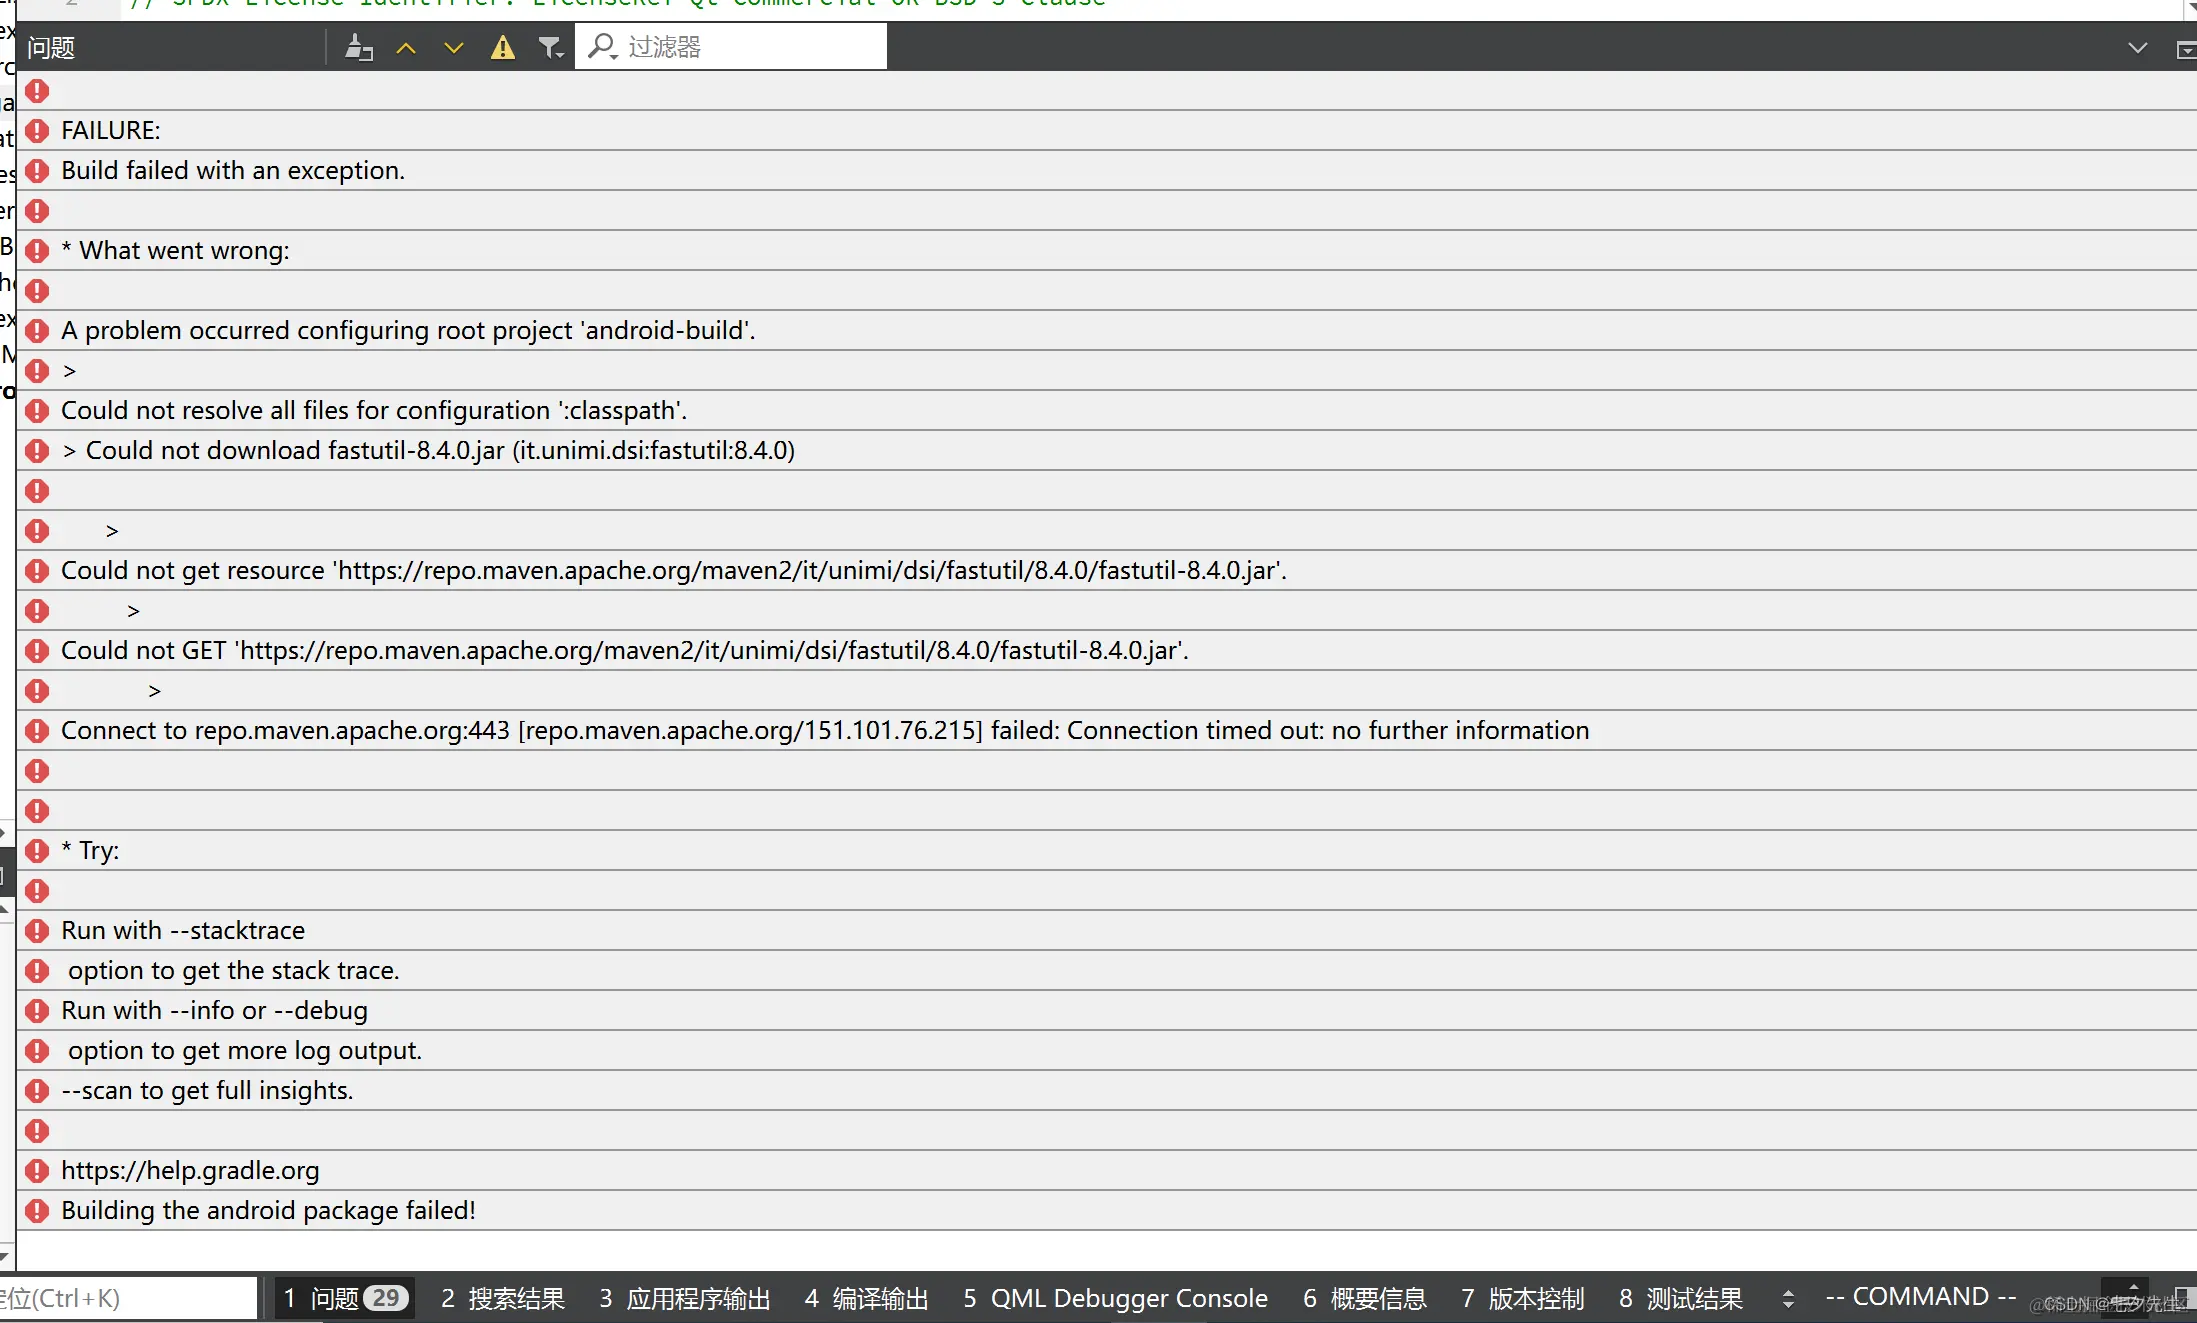
Task: Open the 4 编译输出 pane
Action: 866,1298
